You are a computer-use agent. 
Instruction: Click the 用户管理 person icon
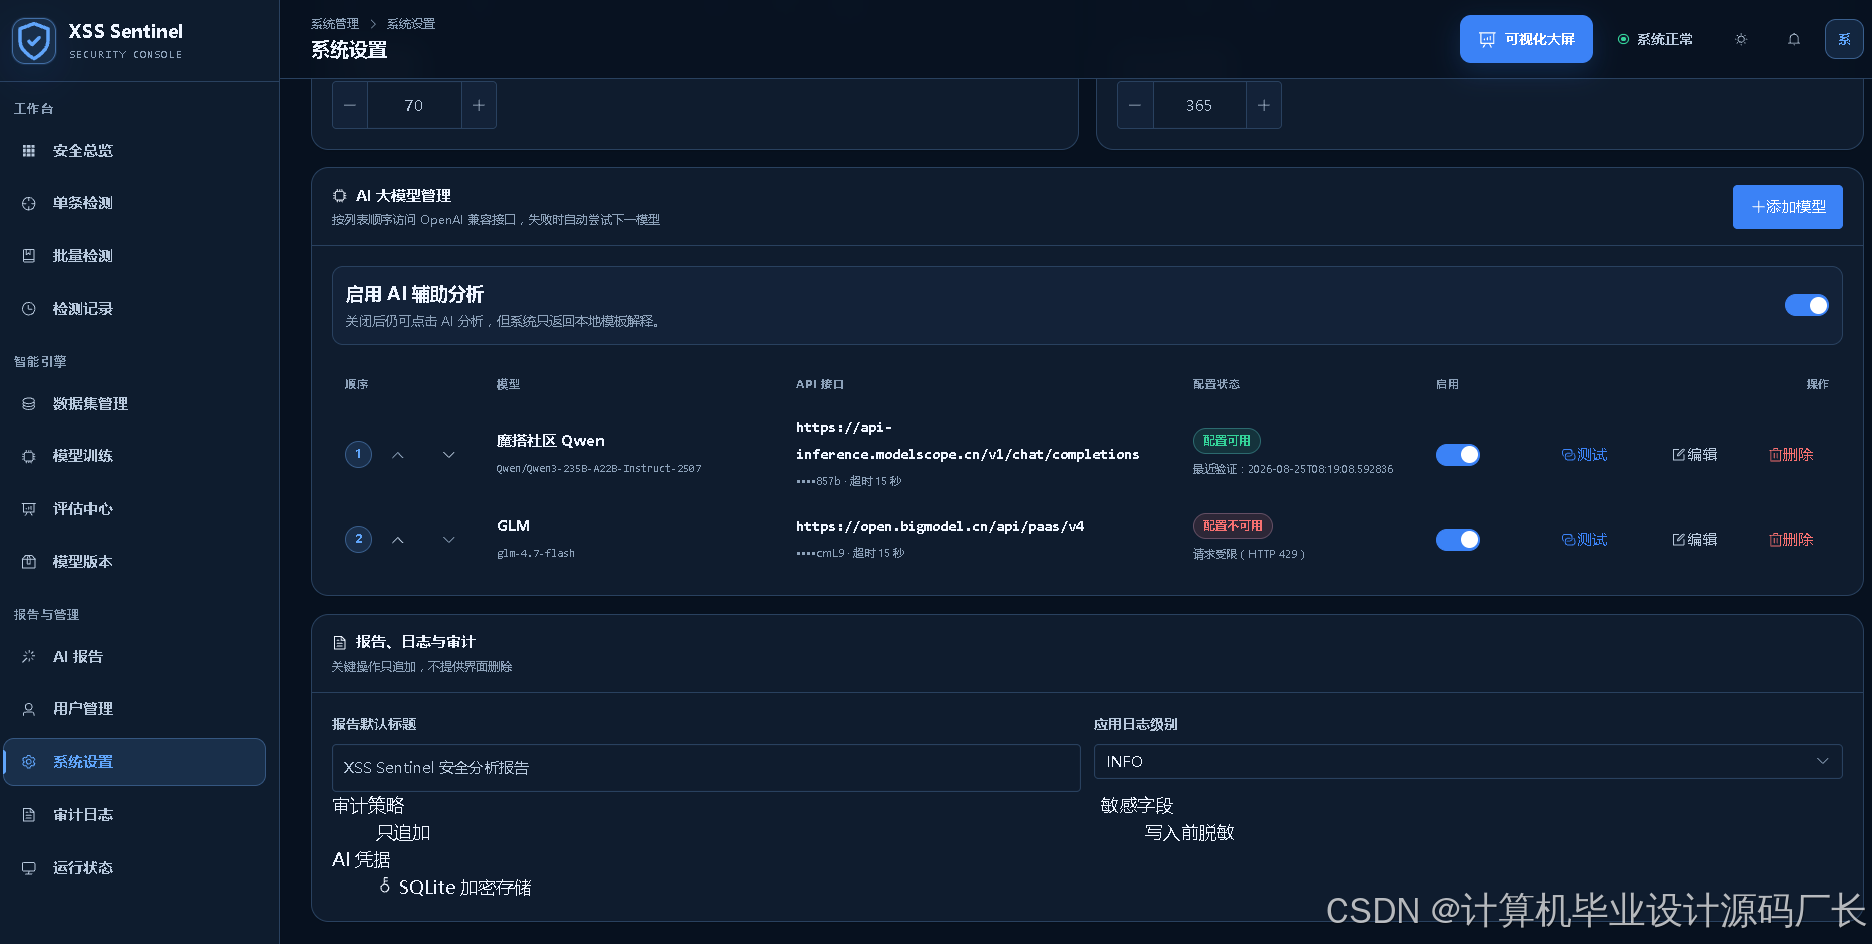click(29, 709)
